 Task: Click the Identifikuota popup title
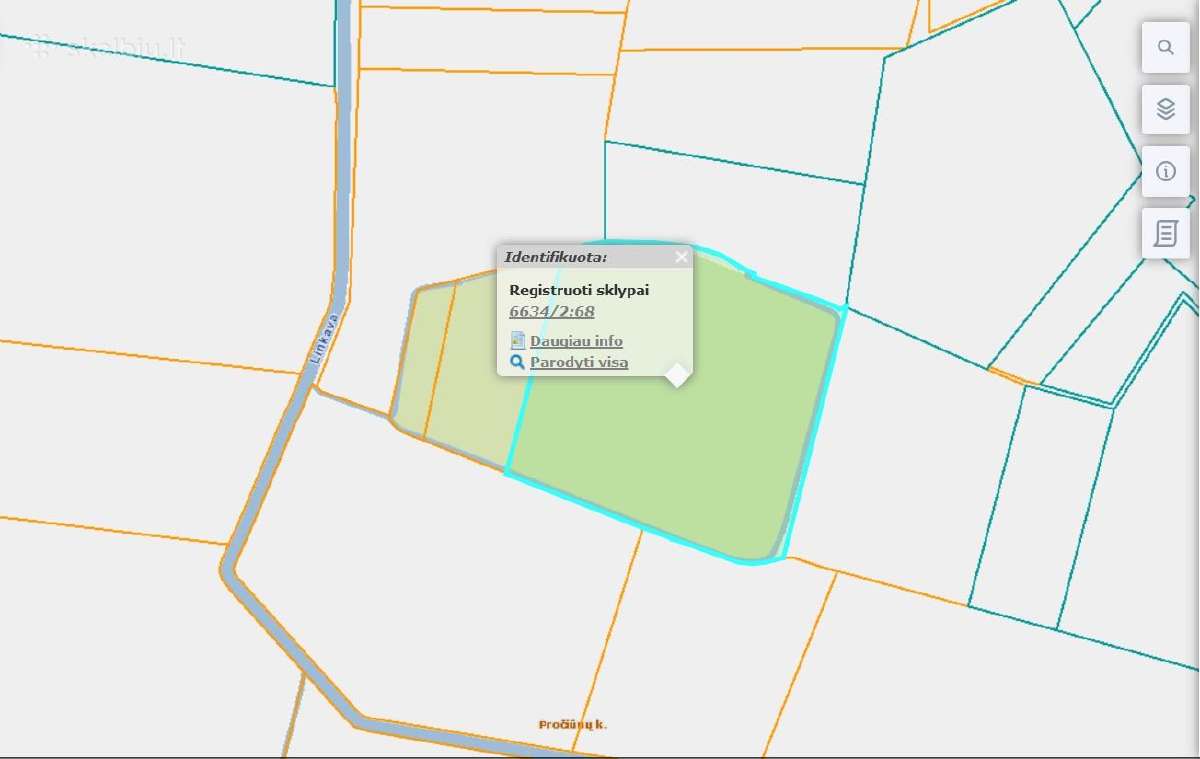[x=555, y=257]
